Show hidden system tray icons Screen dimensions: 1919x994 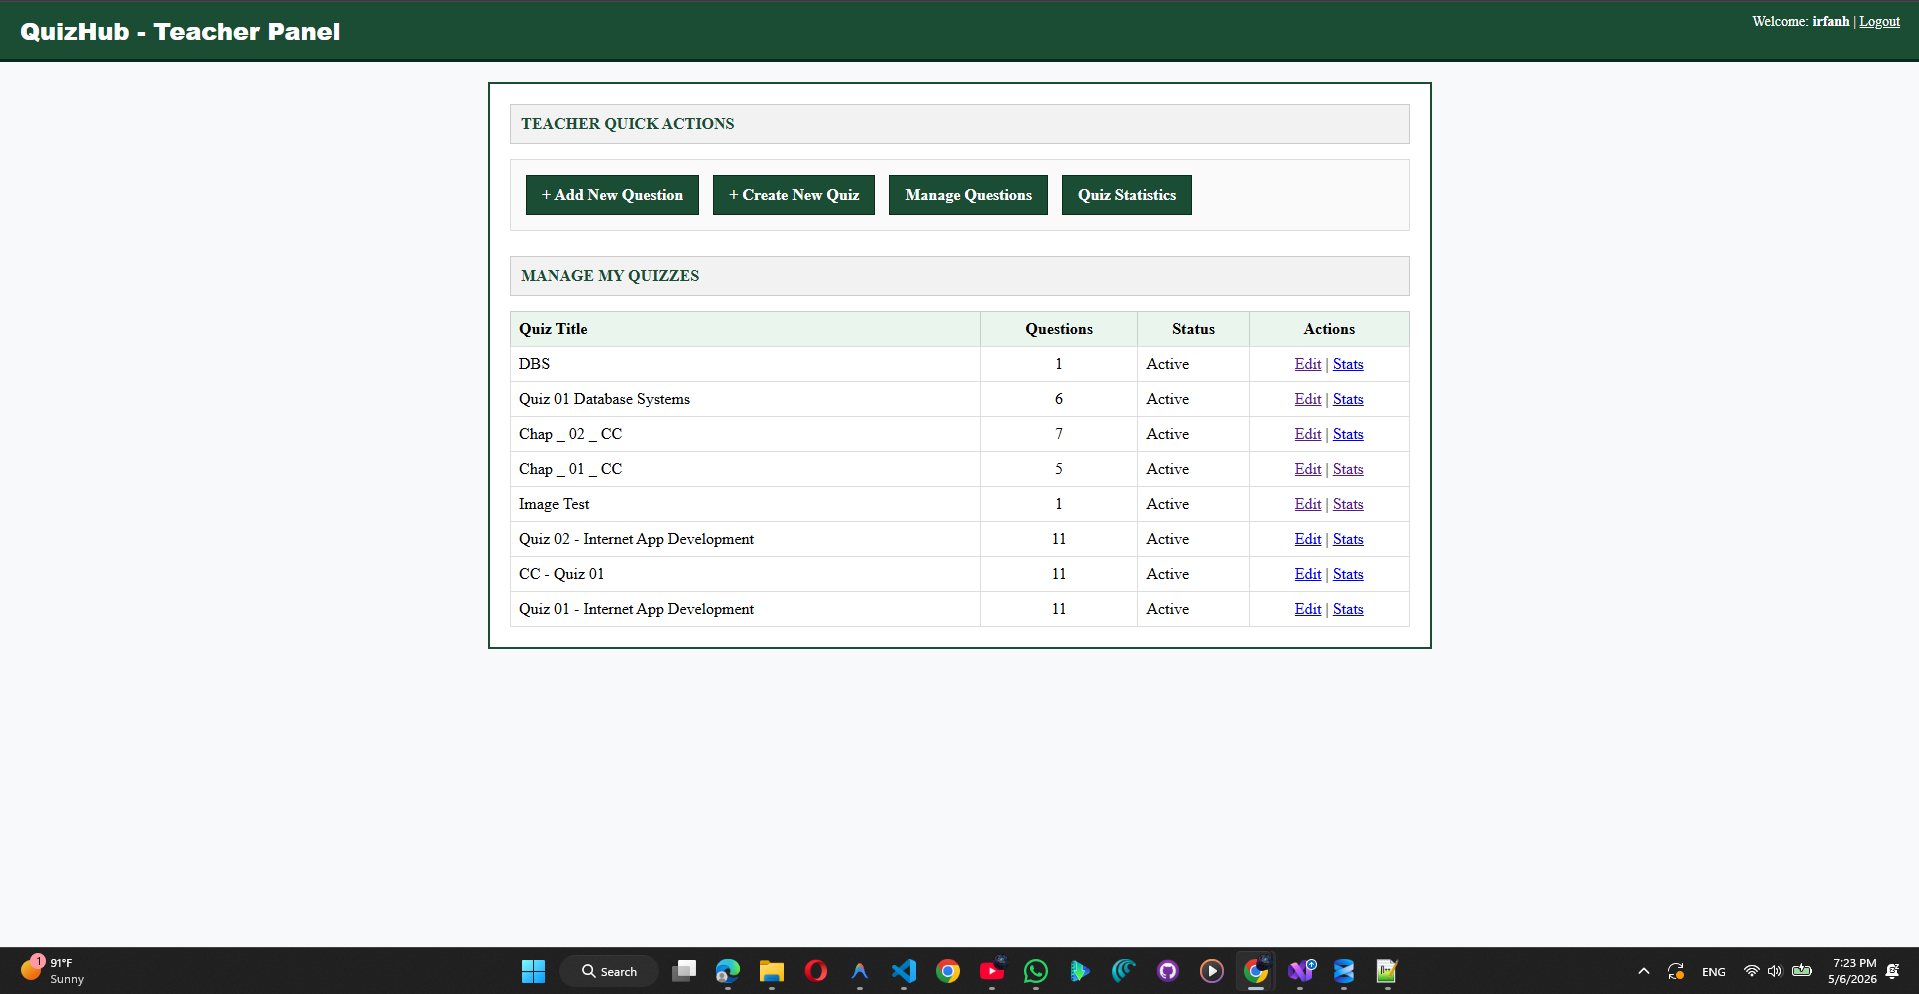pos(1643,971)
